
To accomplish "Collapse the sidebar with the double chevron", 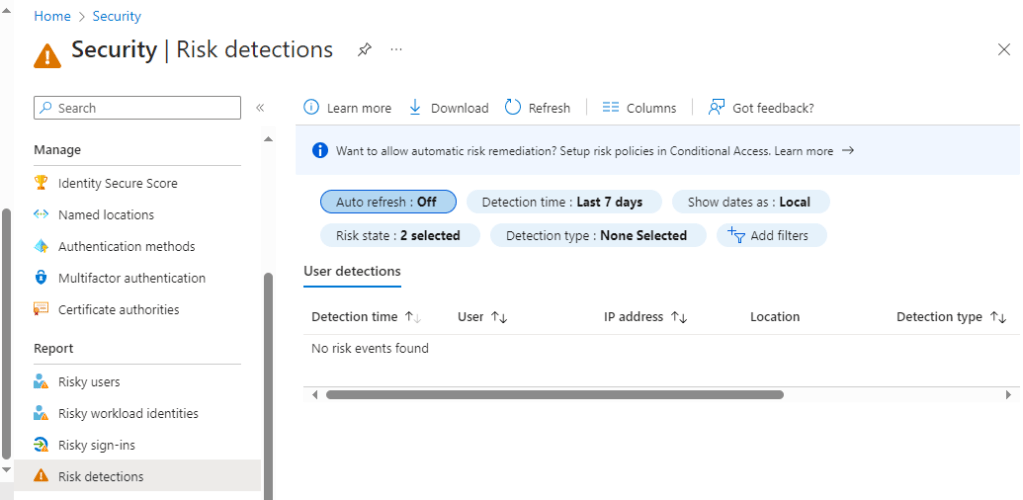I will [260, 108].
